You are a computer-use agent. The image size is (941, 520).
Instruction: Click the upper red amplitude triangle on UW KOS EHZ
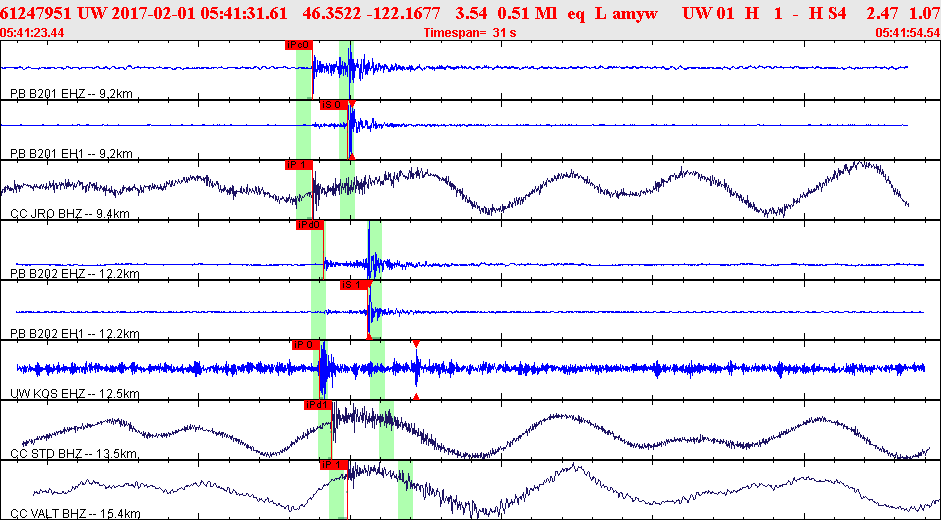tap(416, 343)
